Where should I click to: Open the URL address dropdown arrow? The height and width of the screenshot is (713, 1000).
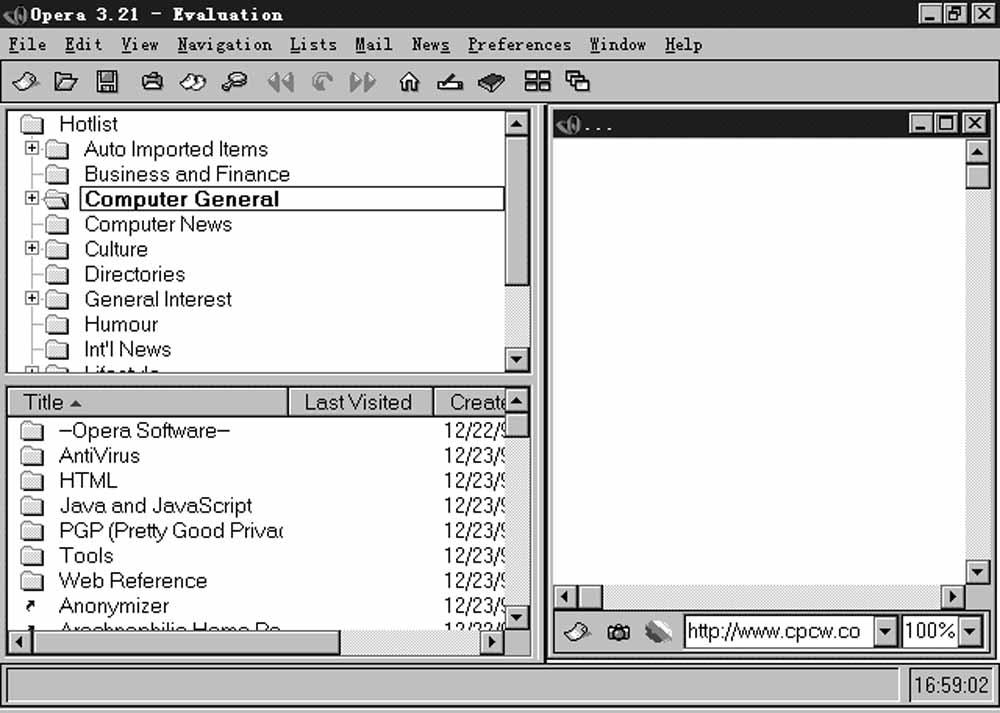(885, 632)
